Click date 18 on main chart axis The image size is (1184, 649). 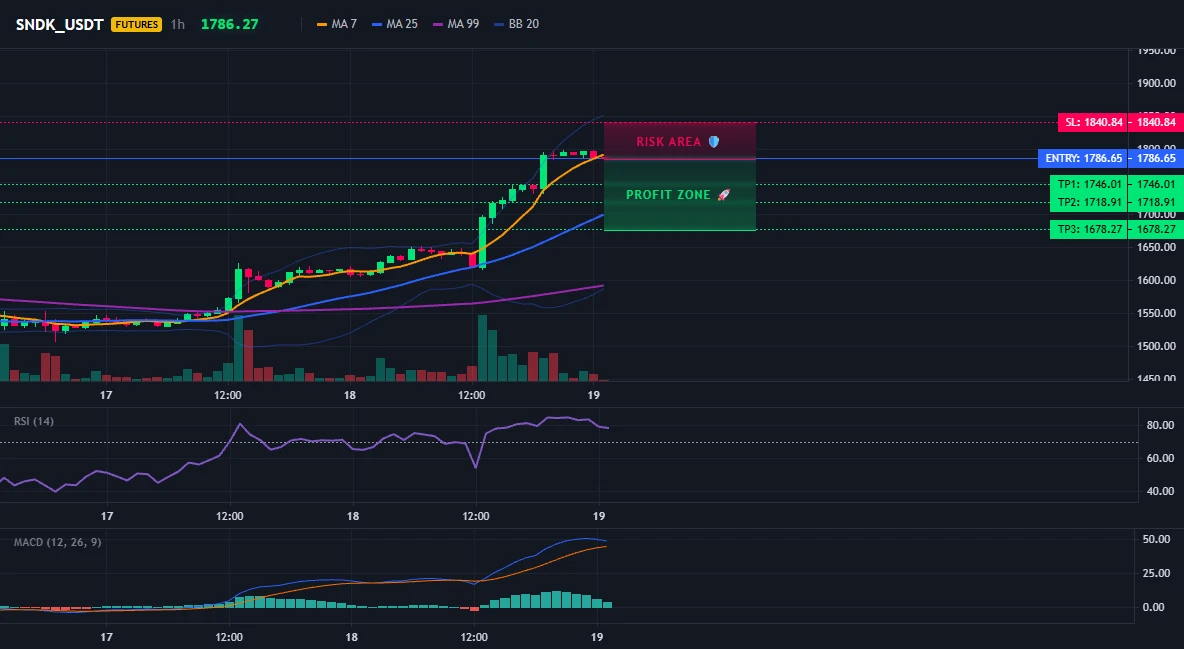(x=350, y=395)
